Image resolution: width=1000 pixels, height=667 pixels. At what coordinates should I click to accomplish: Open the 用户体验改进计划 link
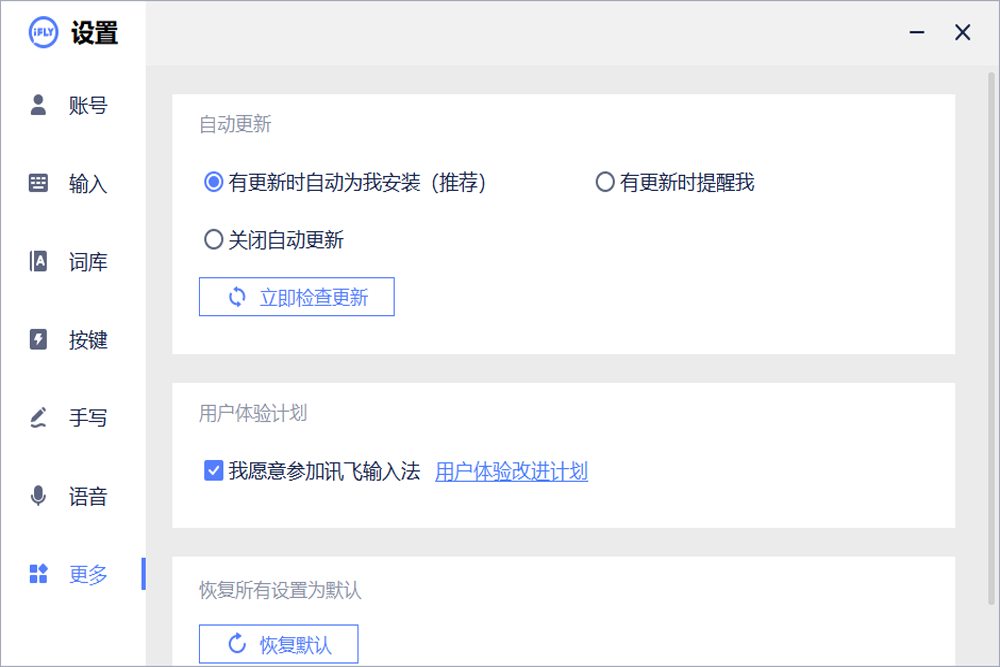511,472
